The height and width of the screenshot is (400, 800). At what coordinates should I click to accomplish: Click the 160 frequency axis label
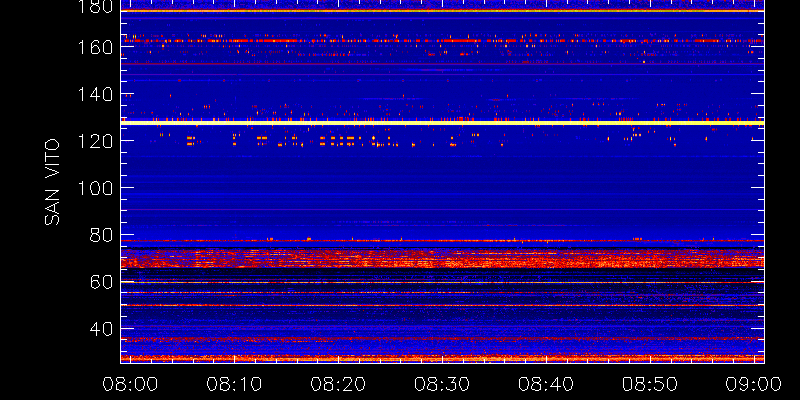[x=96, y=47]
